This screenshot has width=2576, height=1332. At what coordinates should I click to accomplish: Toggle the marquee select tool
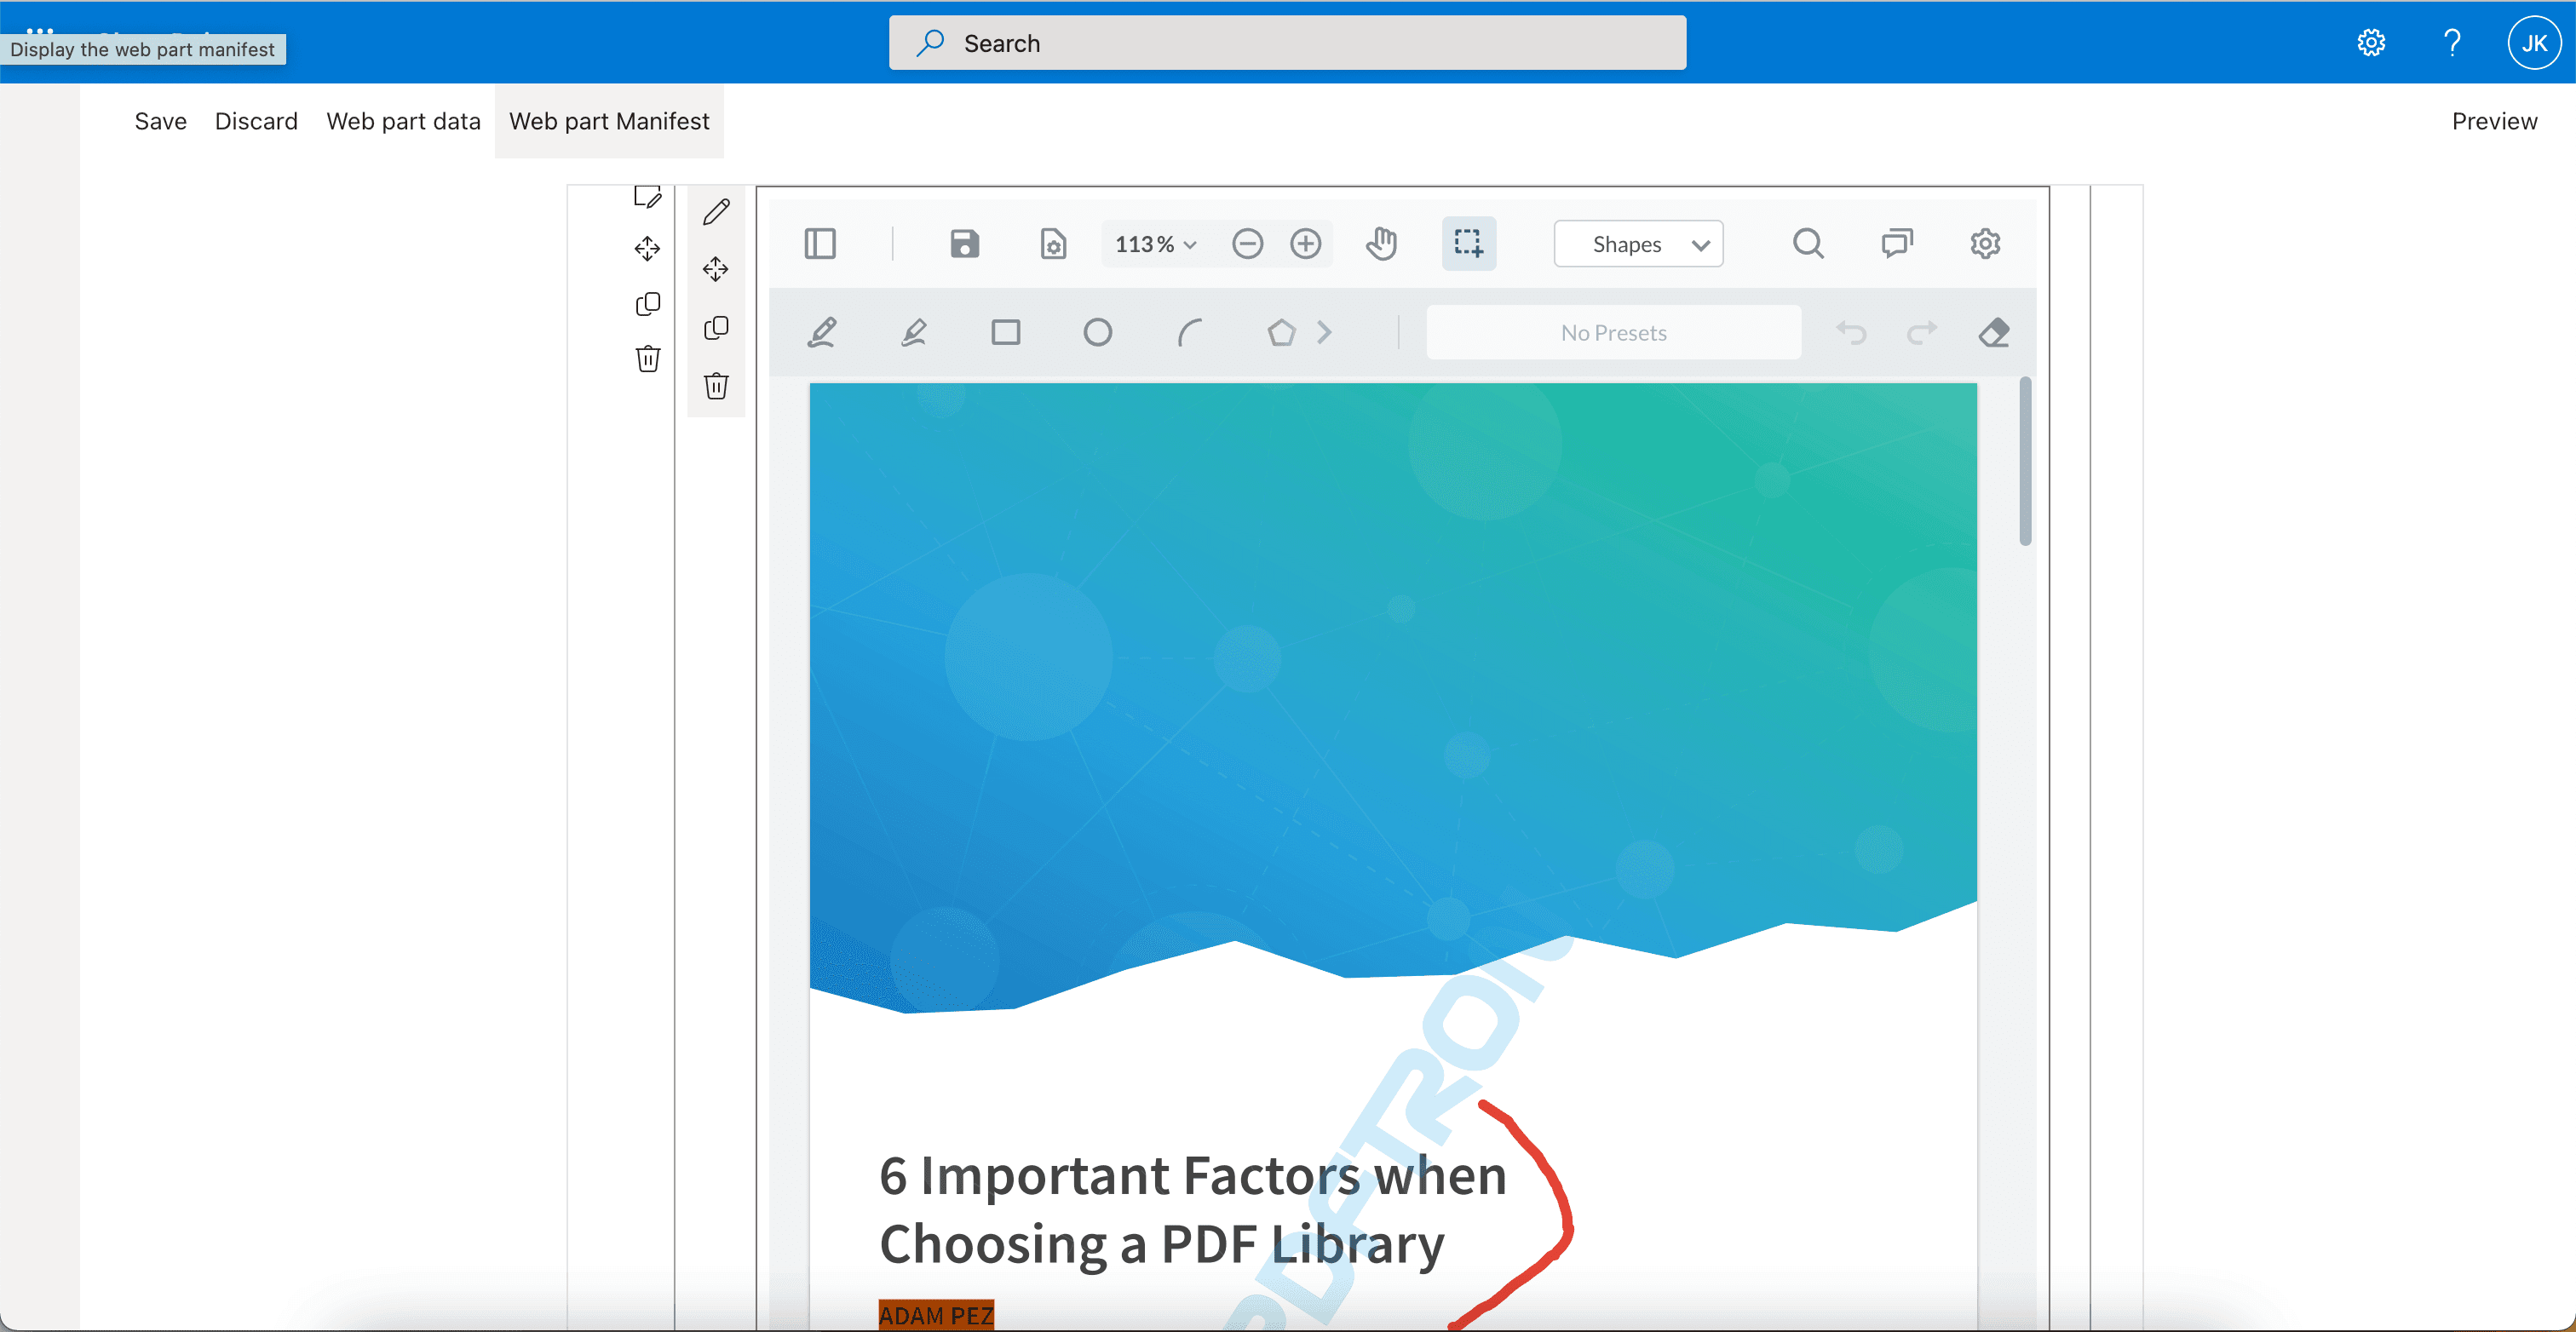pyautogui.click(x=1468, y=243)
